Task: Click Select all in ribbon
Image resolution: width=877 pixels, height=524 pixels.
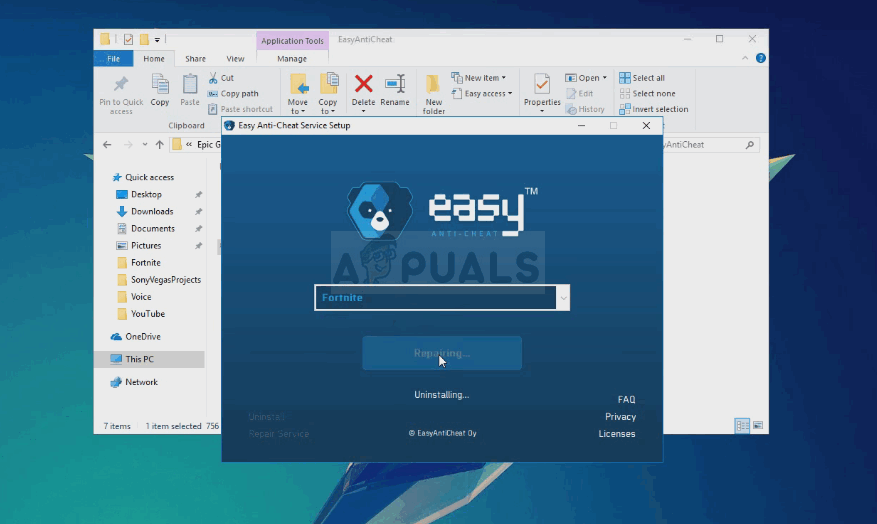Action: click(x=642, y=78)
